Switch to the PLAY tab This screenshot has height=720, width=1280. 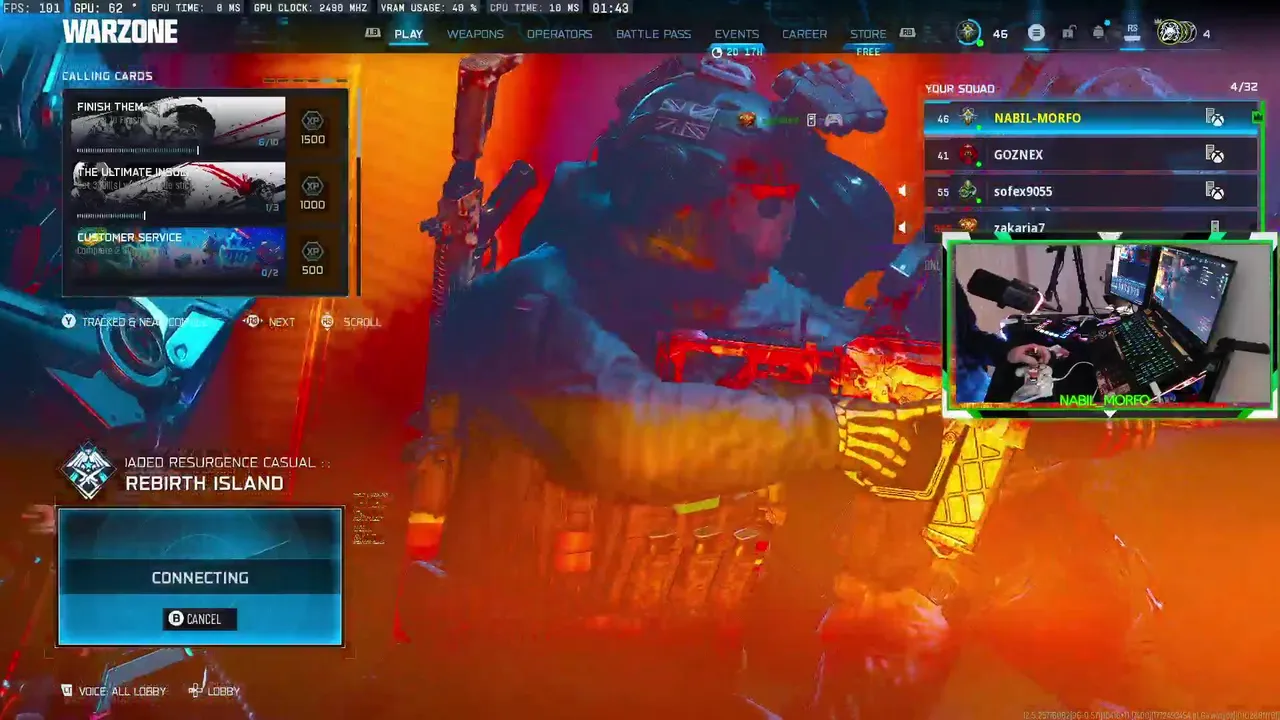tap(408, 34)
